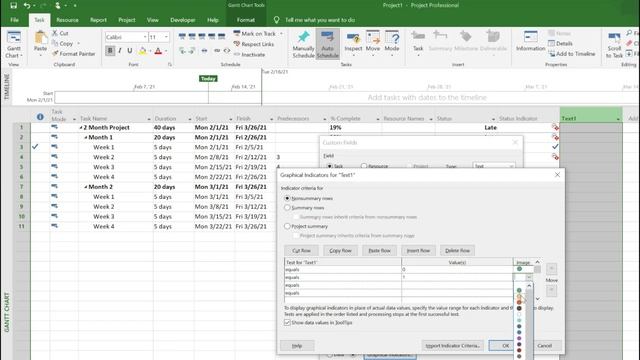Viewport: 640px width, 360px height.
Task: Select Auto Schedule mode
Action: [x=327, y=44]
